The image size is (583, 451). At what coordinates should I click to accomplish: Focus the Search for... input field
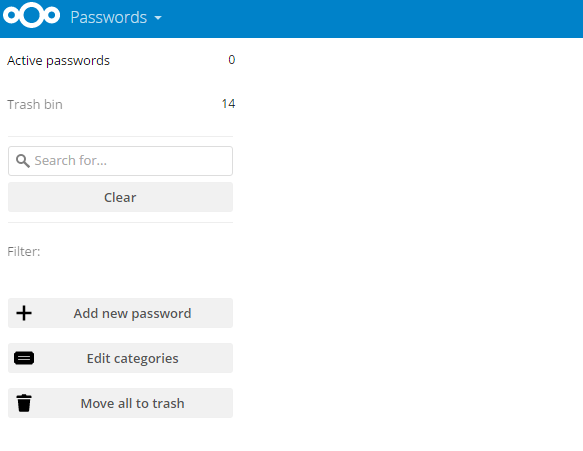120,161
